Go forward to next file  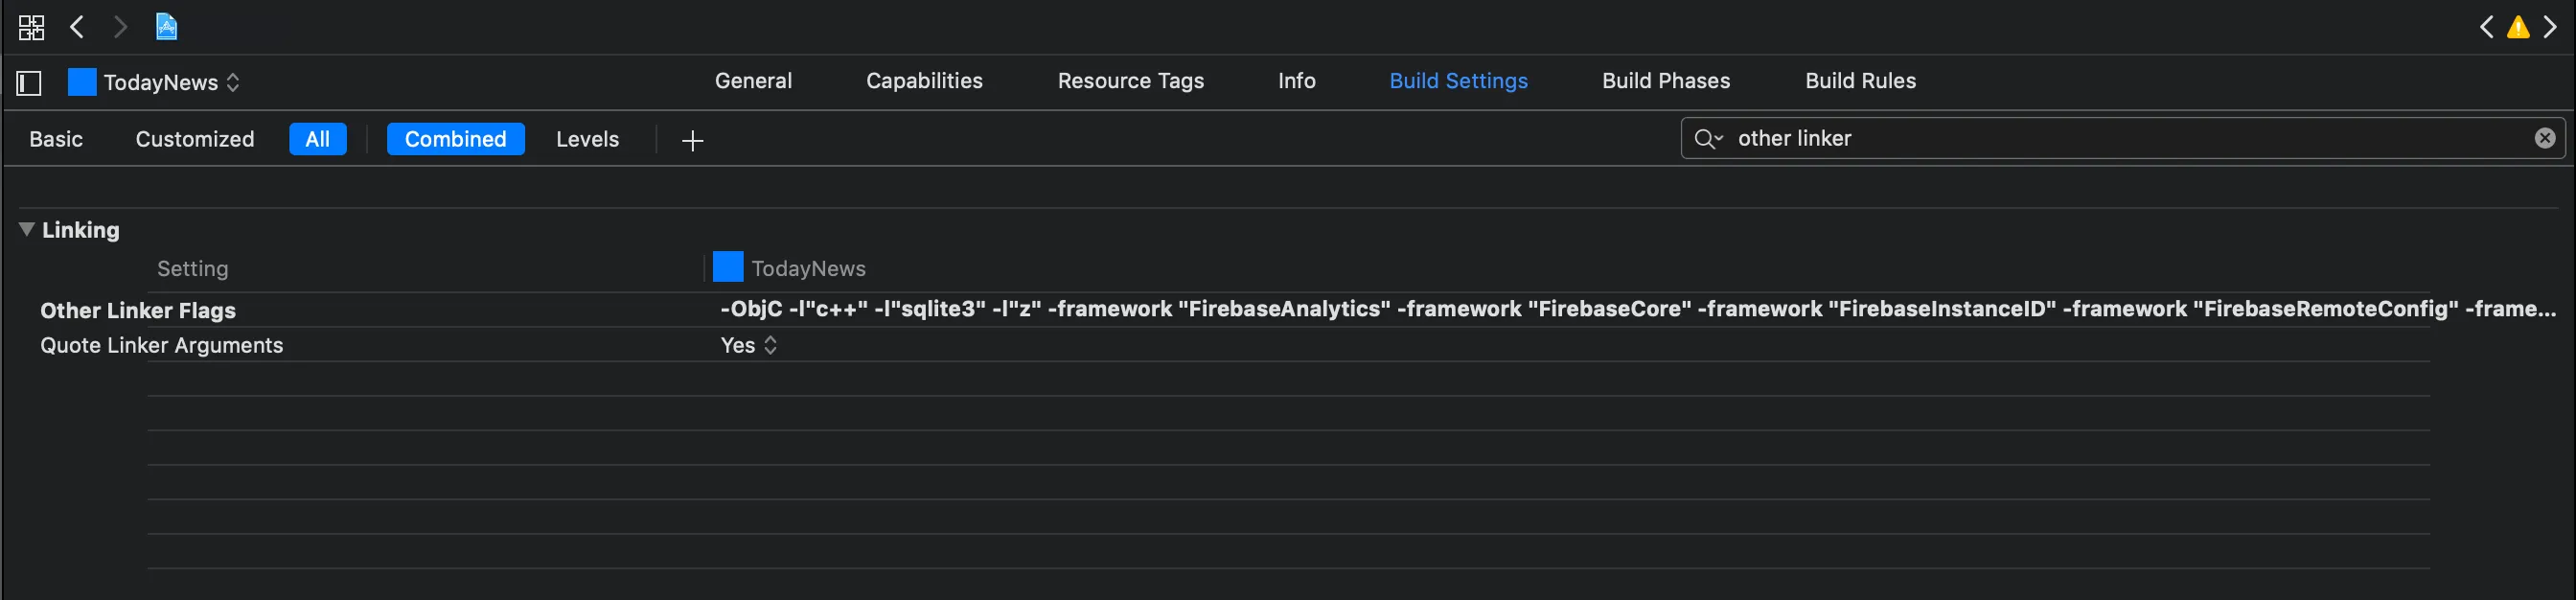(x=120, y=27)
